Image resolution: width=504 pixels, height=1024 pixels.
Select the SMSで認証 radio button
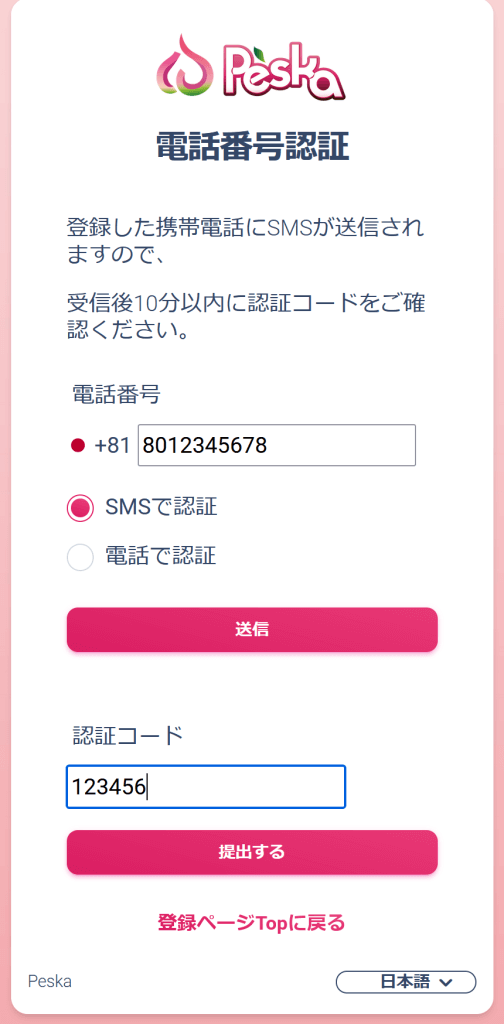pyautogui.click(x=80, y=508)
